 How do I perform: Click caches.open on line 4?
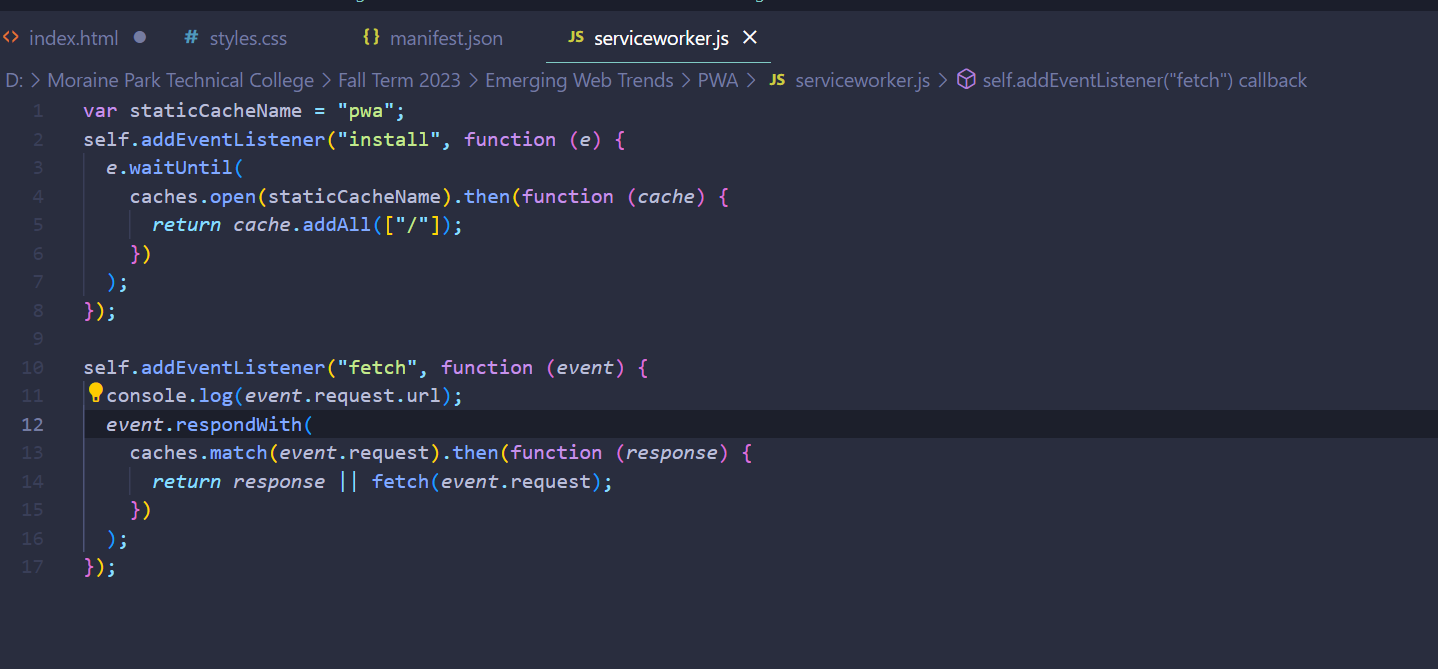pyautogui.click(x=193, y=196)
